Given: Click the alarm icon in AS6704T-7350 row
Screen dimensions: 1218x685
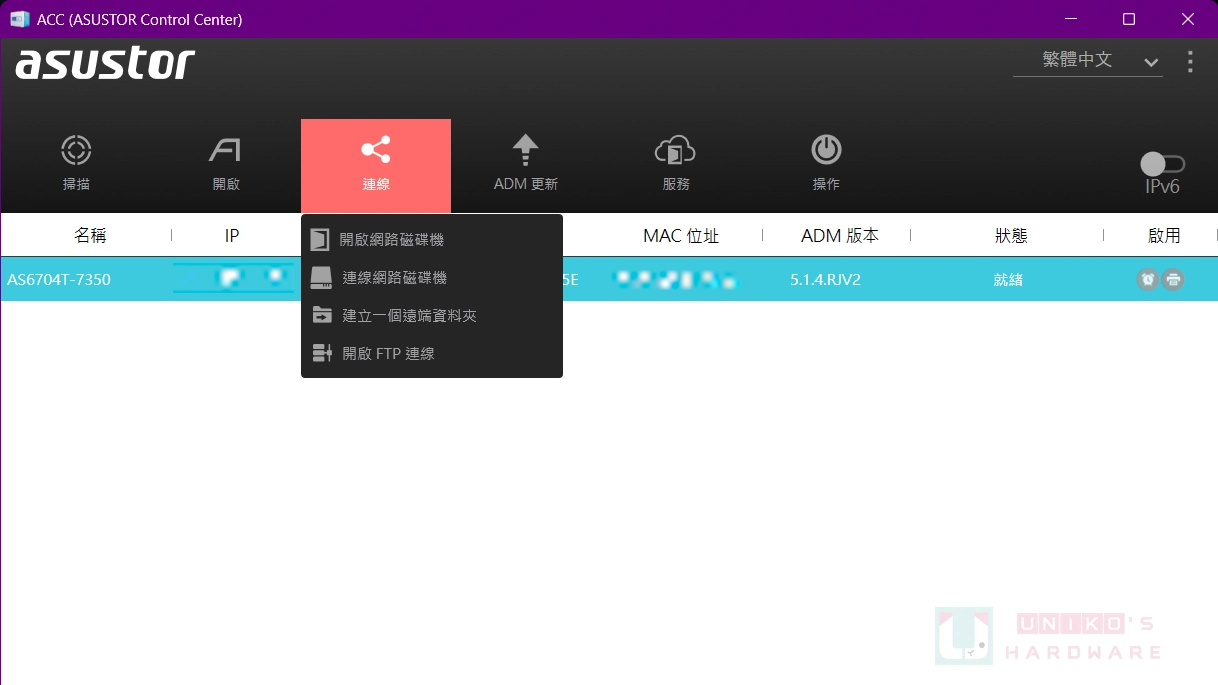Looking at the screenshot, I should tap(1148, 279).
